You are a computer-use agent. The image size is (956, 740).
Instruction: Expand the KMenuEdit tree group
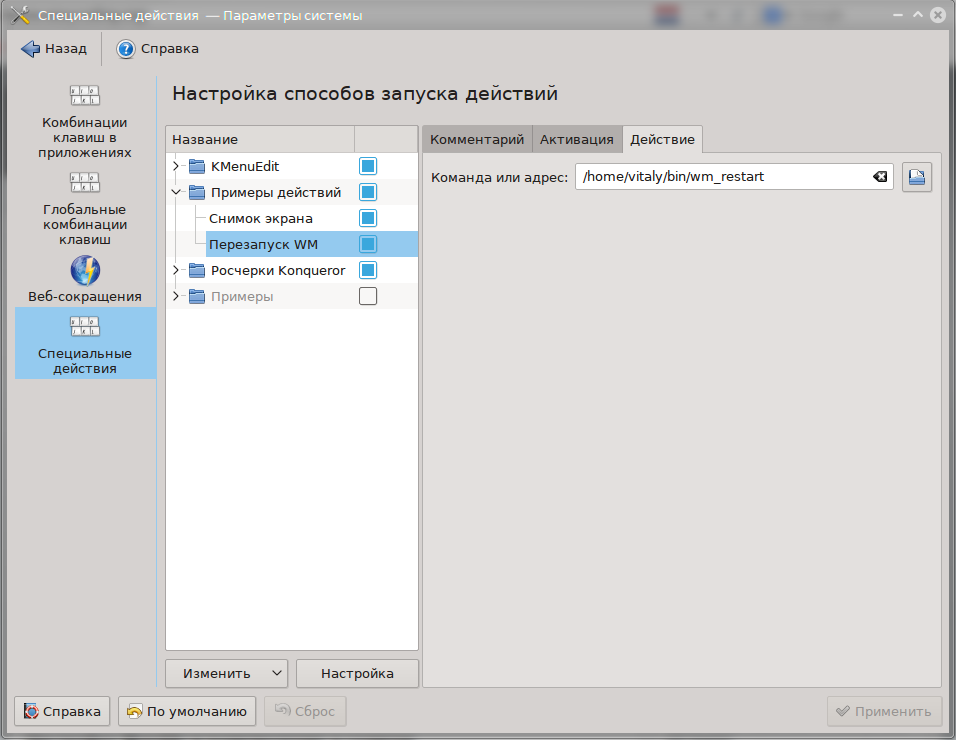[176, 166]
